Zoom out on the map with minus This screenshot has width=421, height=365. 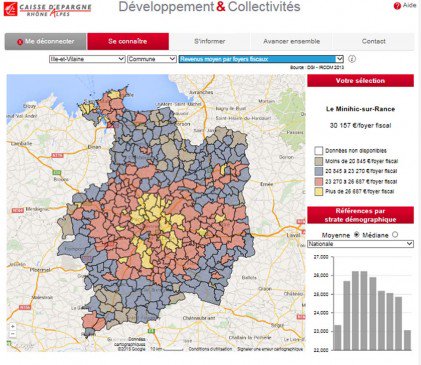12,334
